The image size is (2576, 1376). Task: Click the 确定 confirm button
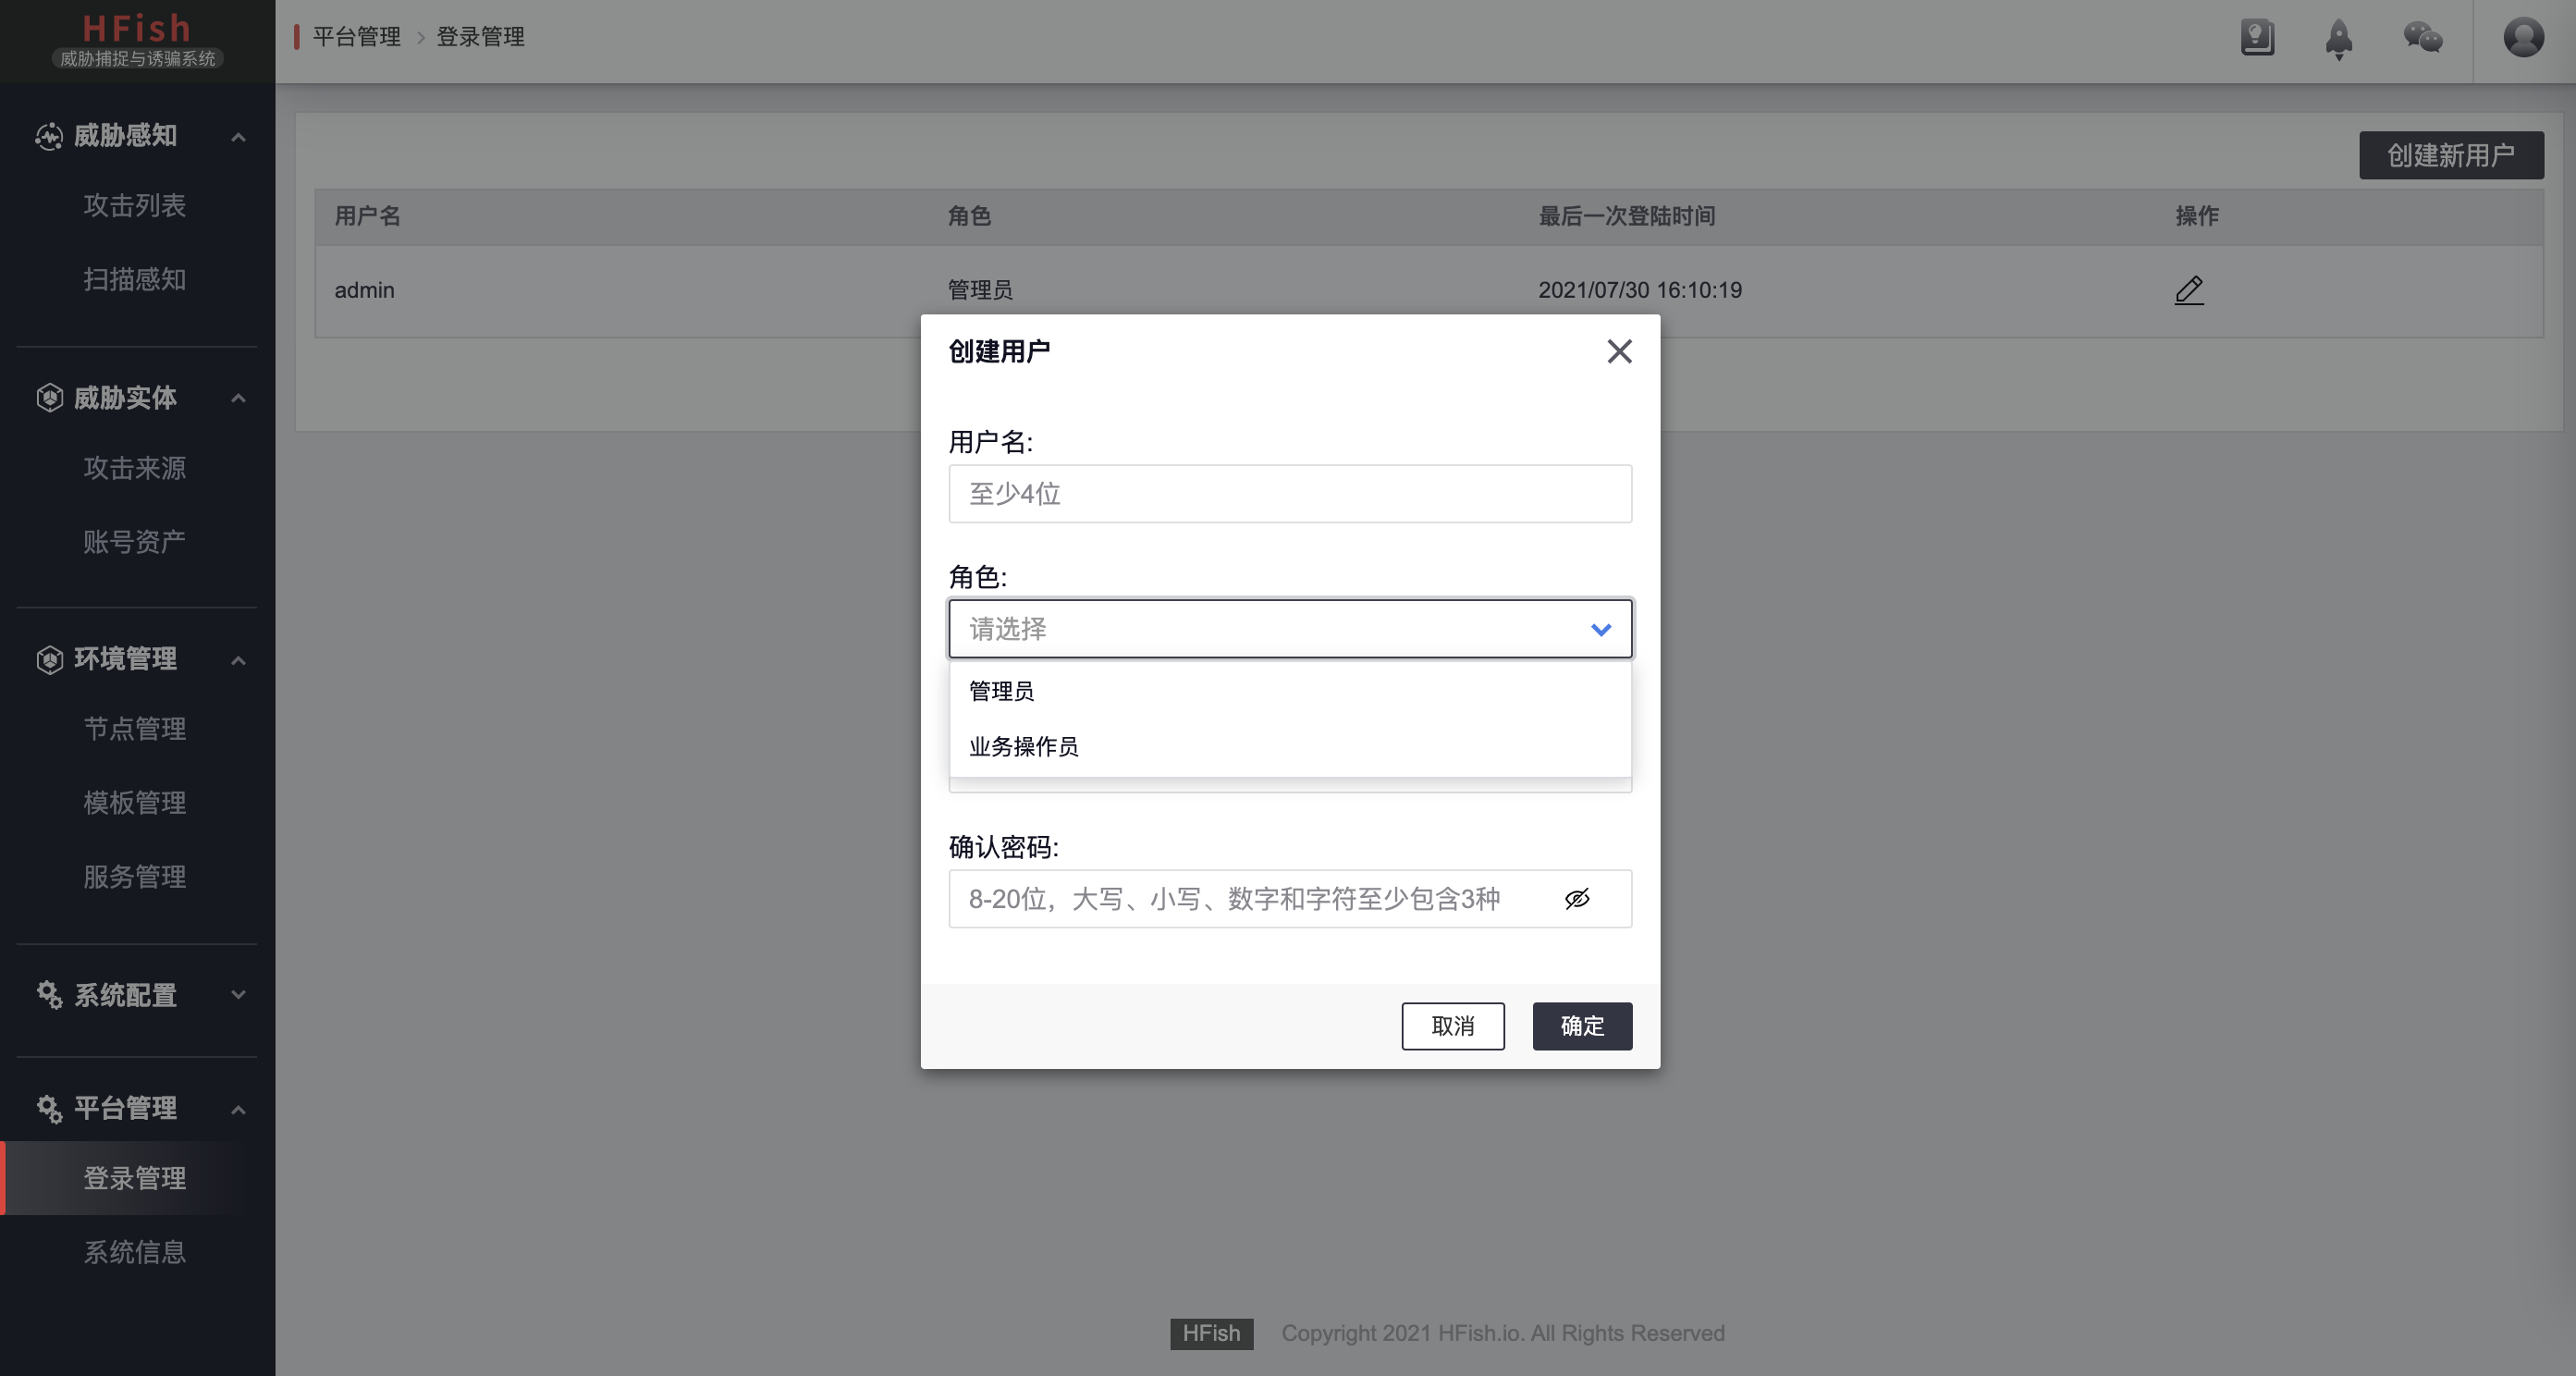1581,1026
